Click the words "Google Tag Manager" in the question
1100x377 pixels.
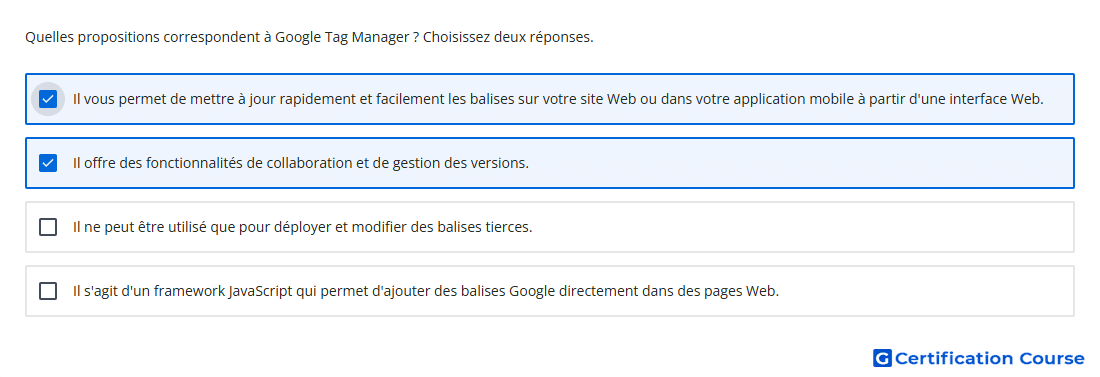tap(342, 37)
